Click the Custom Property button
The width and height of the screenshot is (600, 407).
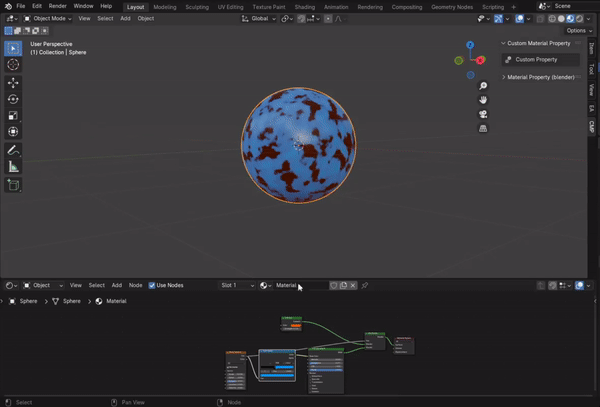point(541,60)
